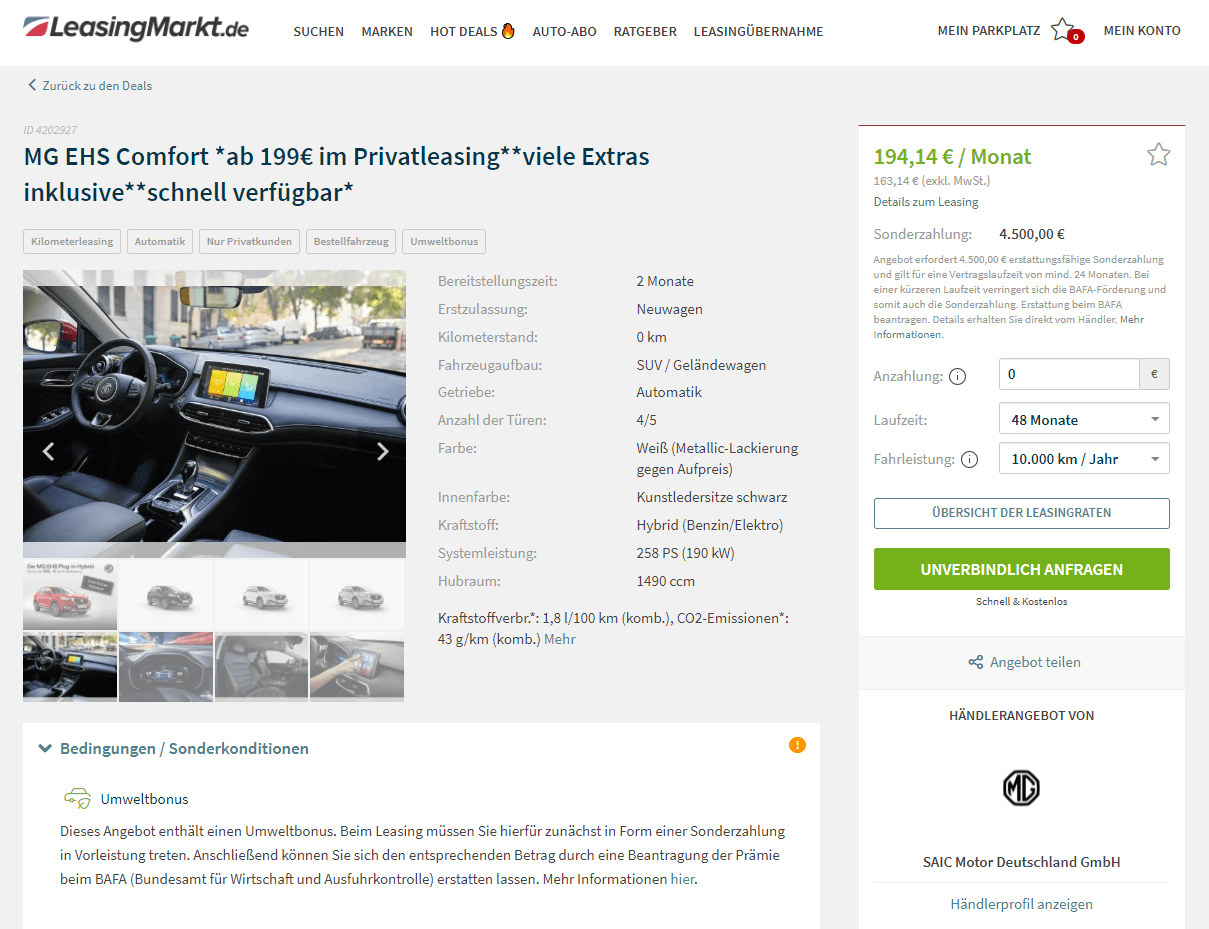Favorite this offer with the star icon
This screenshot has width=1209, height=929.
[1158, 154]
